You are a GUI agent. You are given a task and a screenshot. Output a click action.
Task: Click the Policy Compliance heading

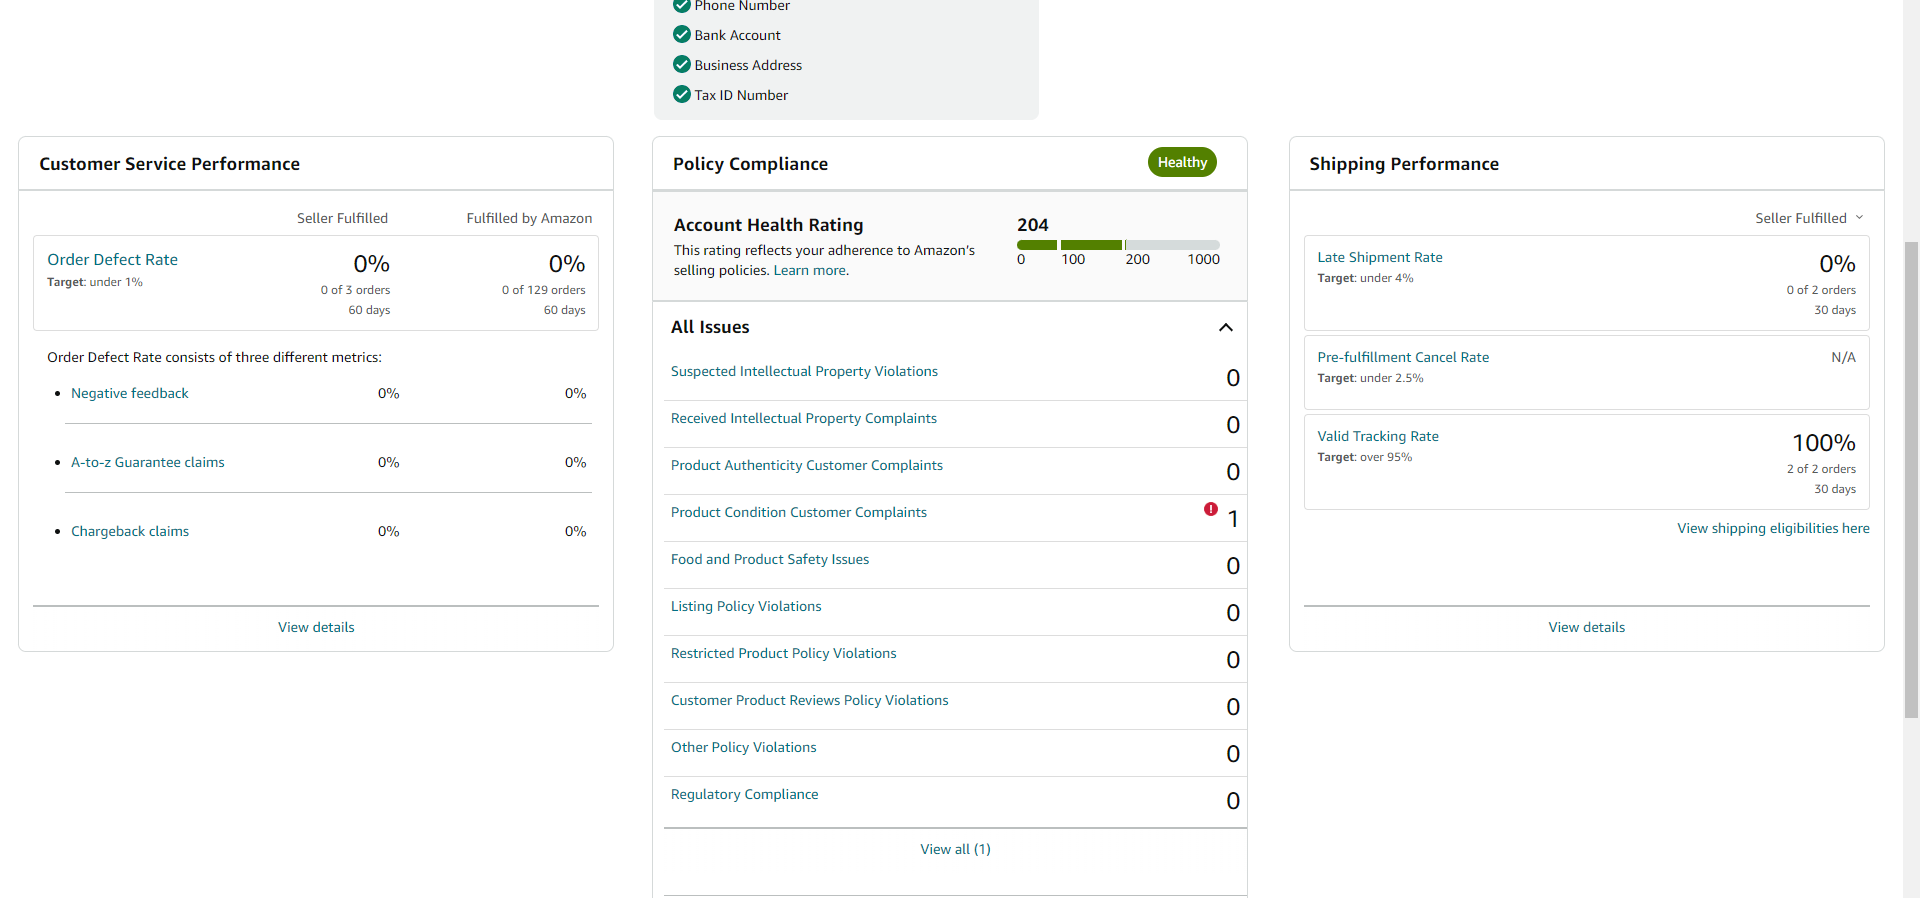pyautogui.click(x=750, y=164)
